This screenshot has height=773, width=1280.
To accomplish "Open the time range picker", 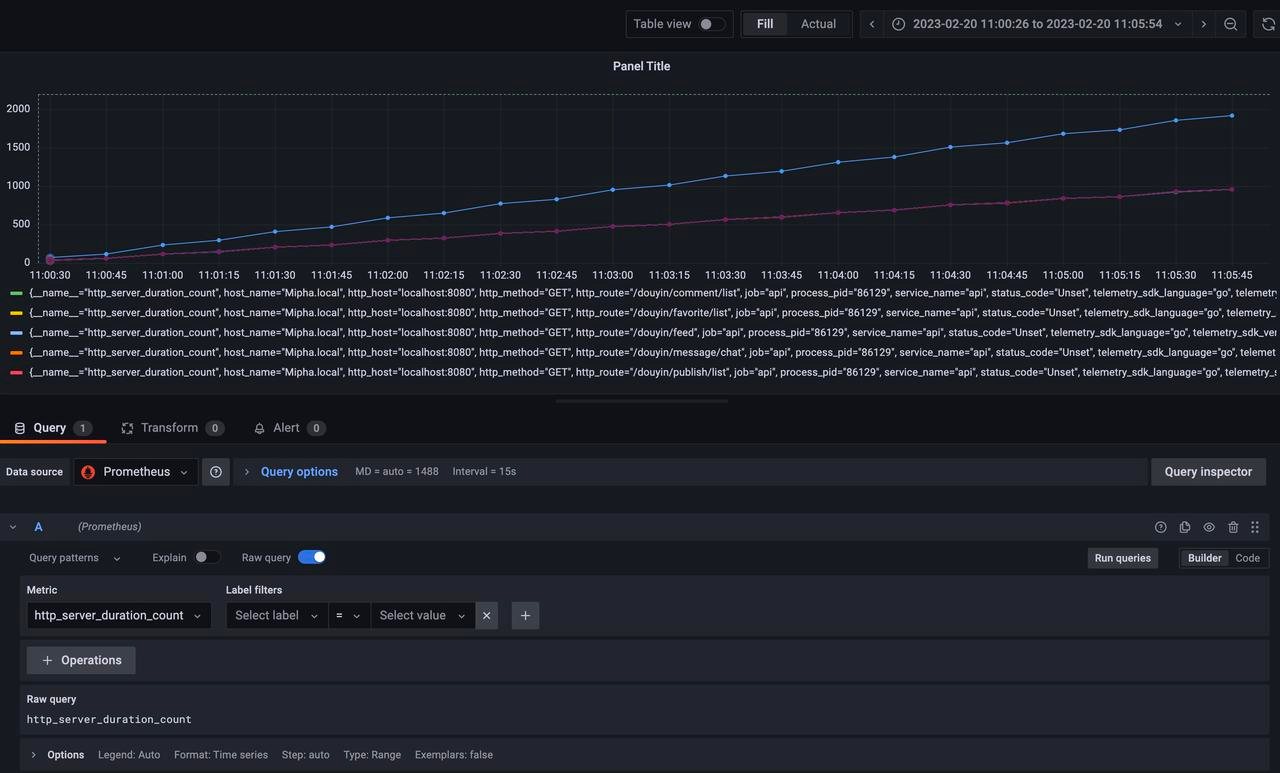I will pyautogui.click(x=1037, y=24).
